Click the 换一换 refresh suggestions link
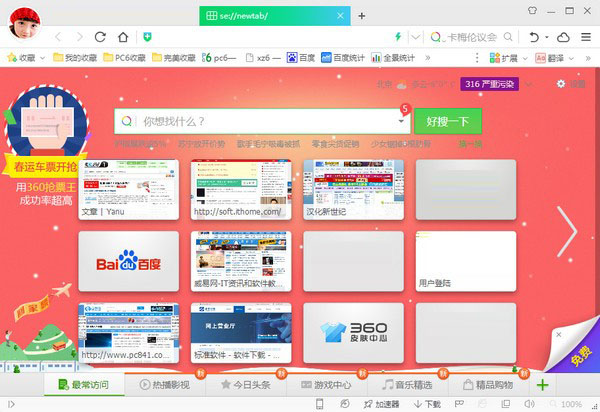Image resolution: width=600 pixels, height=412 pixels. [x=470, y=144]
